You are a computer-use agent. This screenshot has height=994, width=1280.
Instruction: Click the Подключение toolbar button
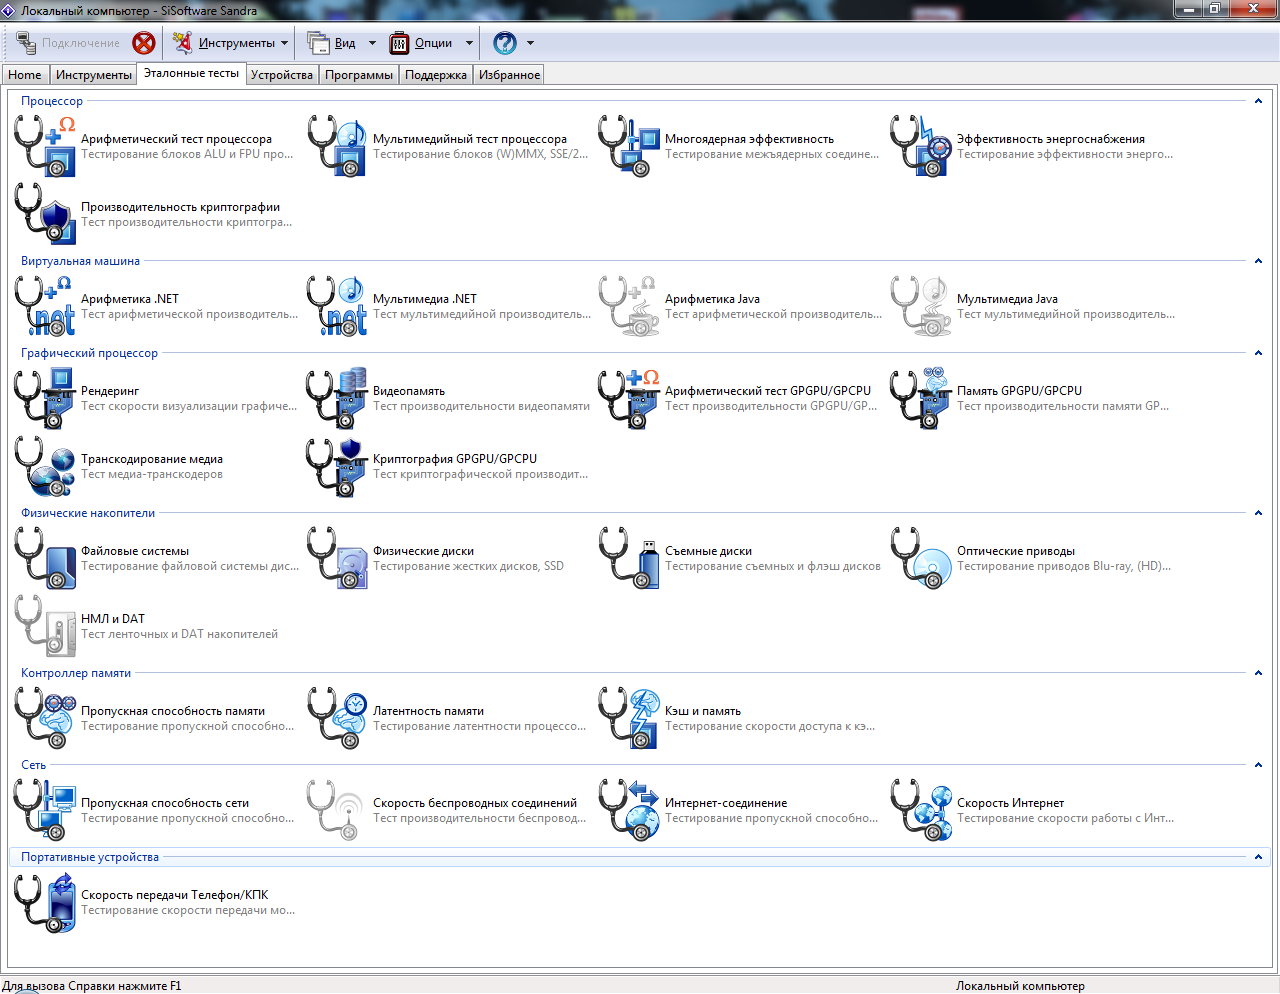[x=68, y=43]
